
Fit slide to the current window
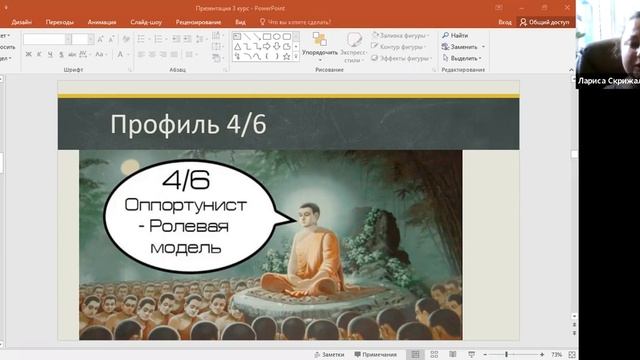coord(572,354)
